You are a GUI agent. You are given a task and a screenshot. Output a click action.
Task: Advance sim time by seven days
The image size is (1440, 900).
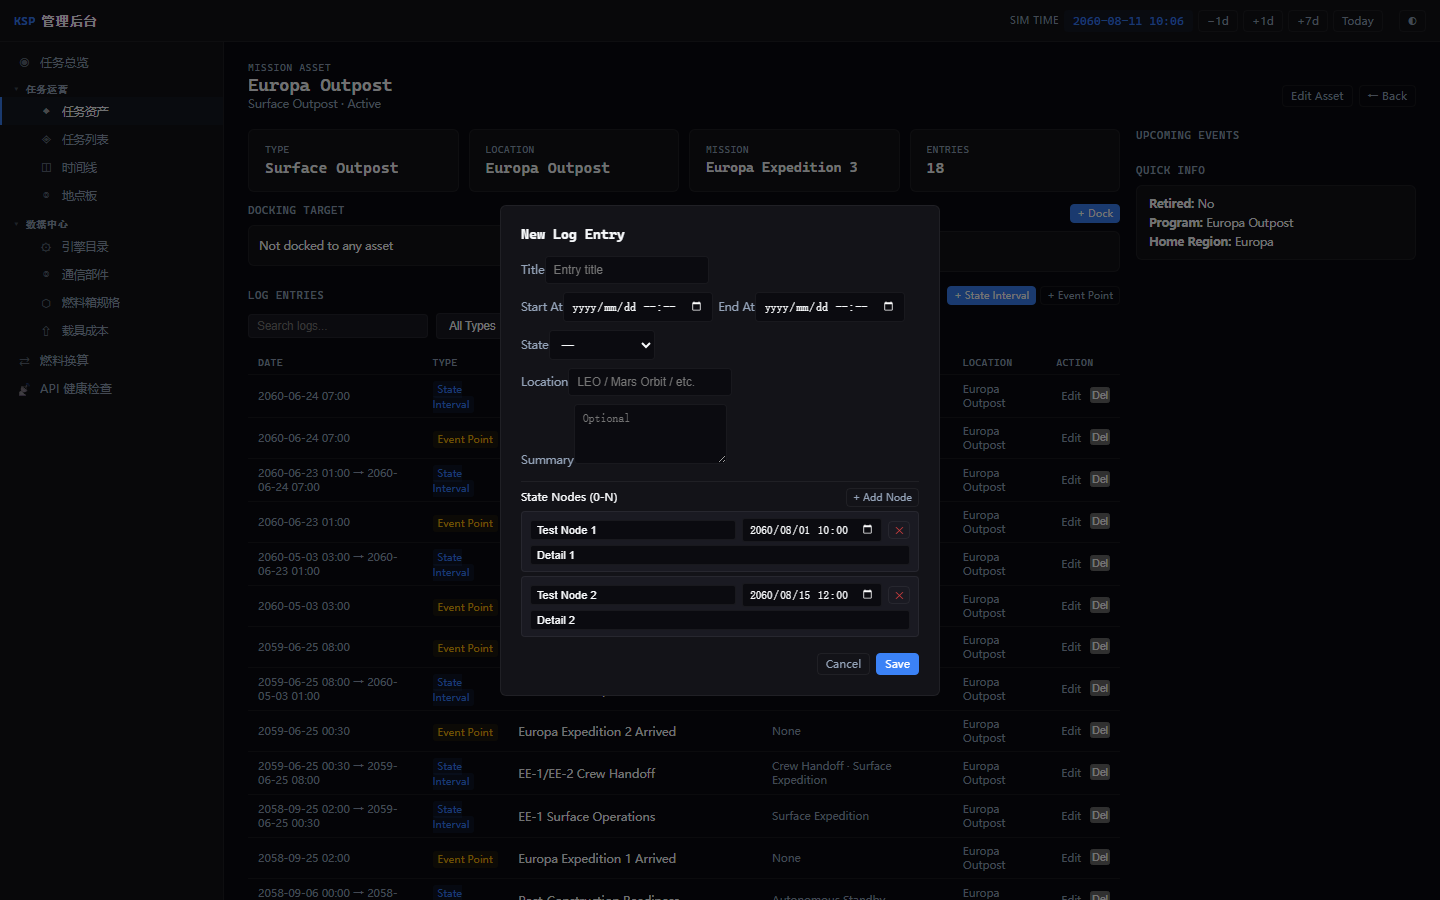(1308, 21)
